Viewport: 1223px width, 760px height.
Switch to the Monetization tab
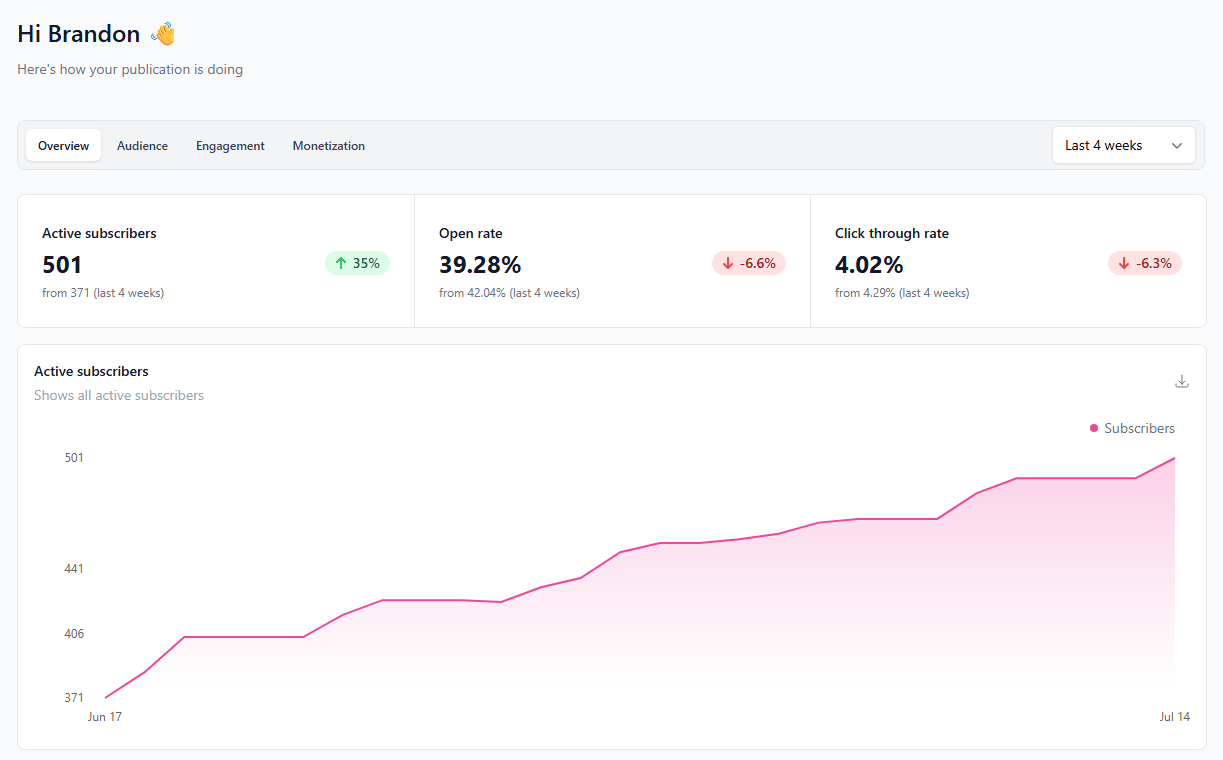329,145
